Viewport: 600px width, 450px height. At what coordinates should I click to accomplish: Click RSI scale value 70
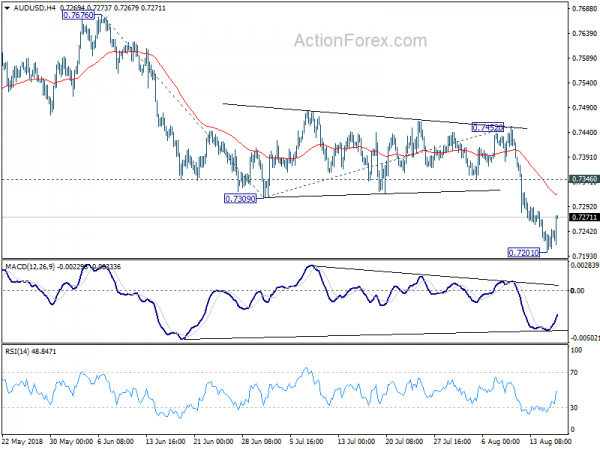[x=574, y=372]
